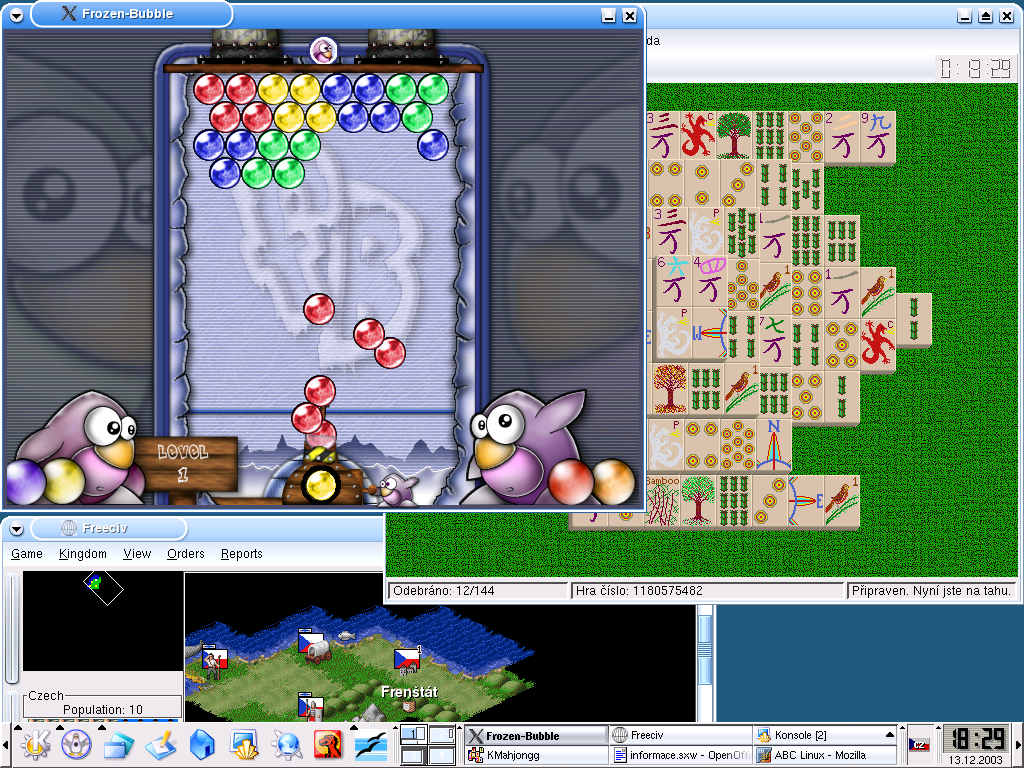Open the pencil-and-paper editor icon in panel
The height and width of the screenshot is (768, 1024).
click(x=160, y=744)
